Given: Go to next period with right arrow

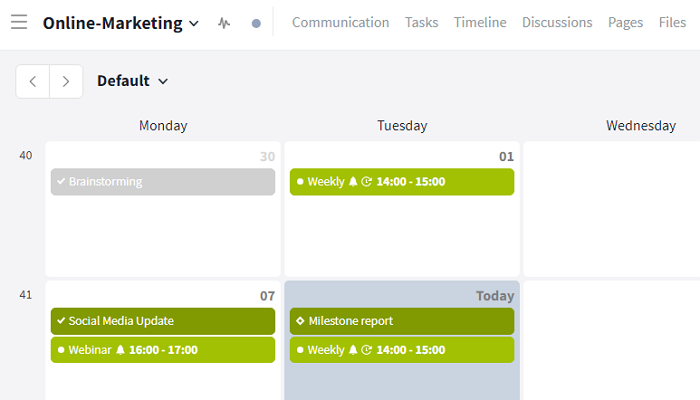Looking at the screenshot, I should pos(66,81).
